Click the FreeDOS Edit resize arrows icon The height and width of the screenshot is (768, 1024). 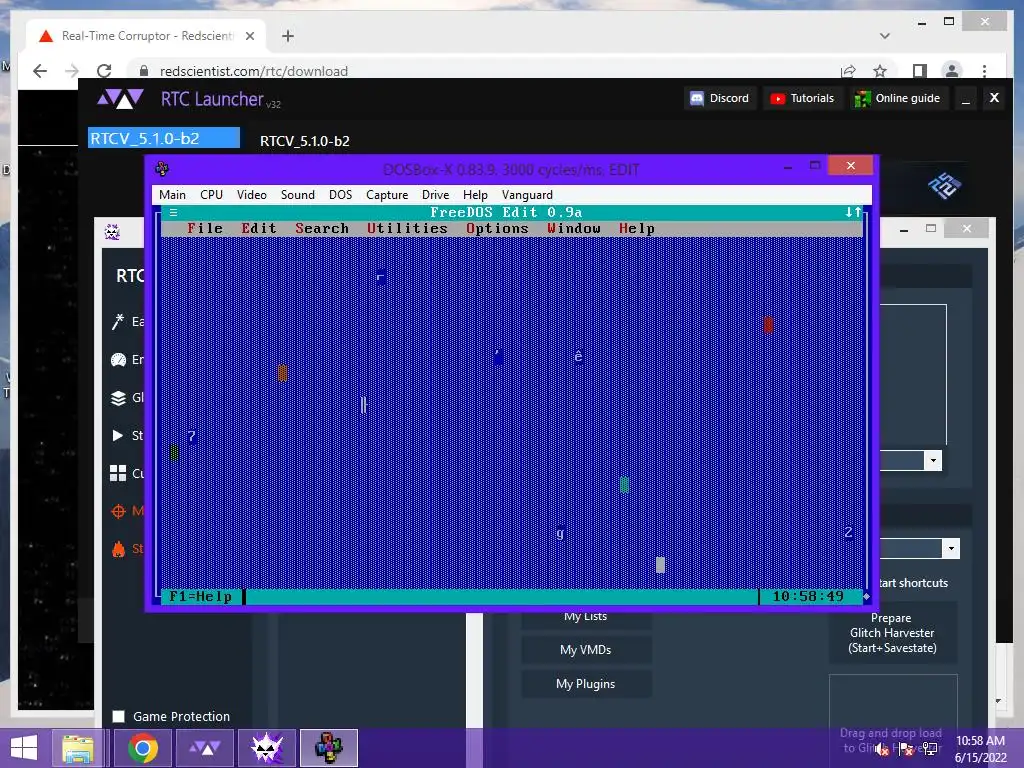click(853, 212)
